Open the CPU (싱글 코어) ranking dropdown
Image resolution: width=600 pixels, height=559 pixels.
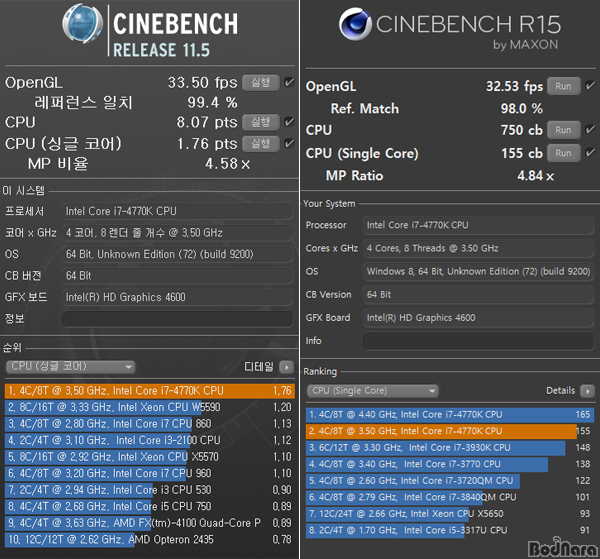[70, 367]
